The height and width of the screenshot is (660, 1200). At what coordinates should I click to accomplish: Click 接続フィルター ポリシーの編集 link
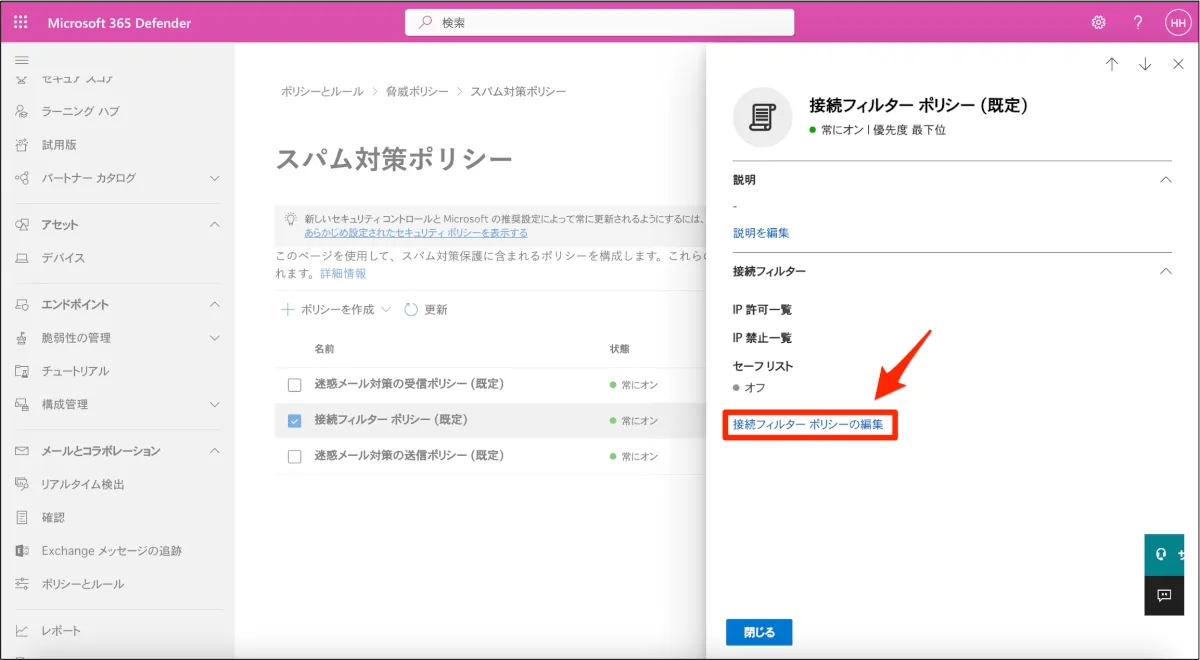(x=808, y=425)
